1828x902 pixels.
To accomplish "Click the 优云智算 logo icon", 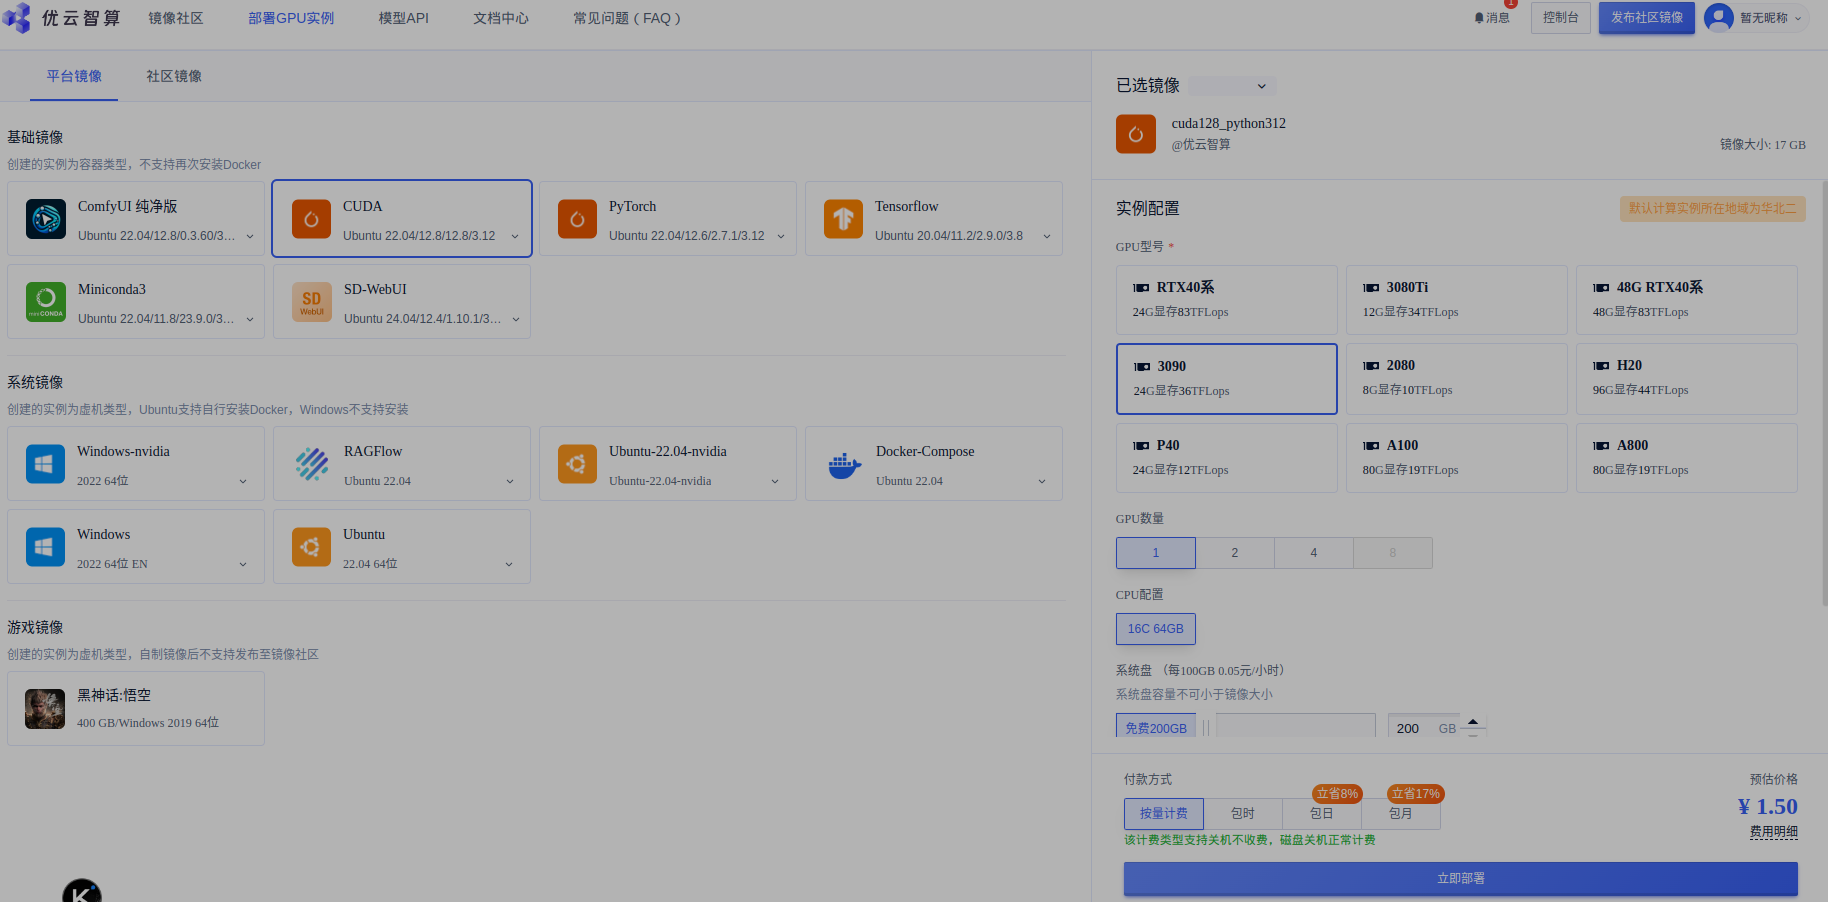I will pyautogui.click(x=17, y=18).
